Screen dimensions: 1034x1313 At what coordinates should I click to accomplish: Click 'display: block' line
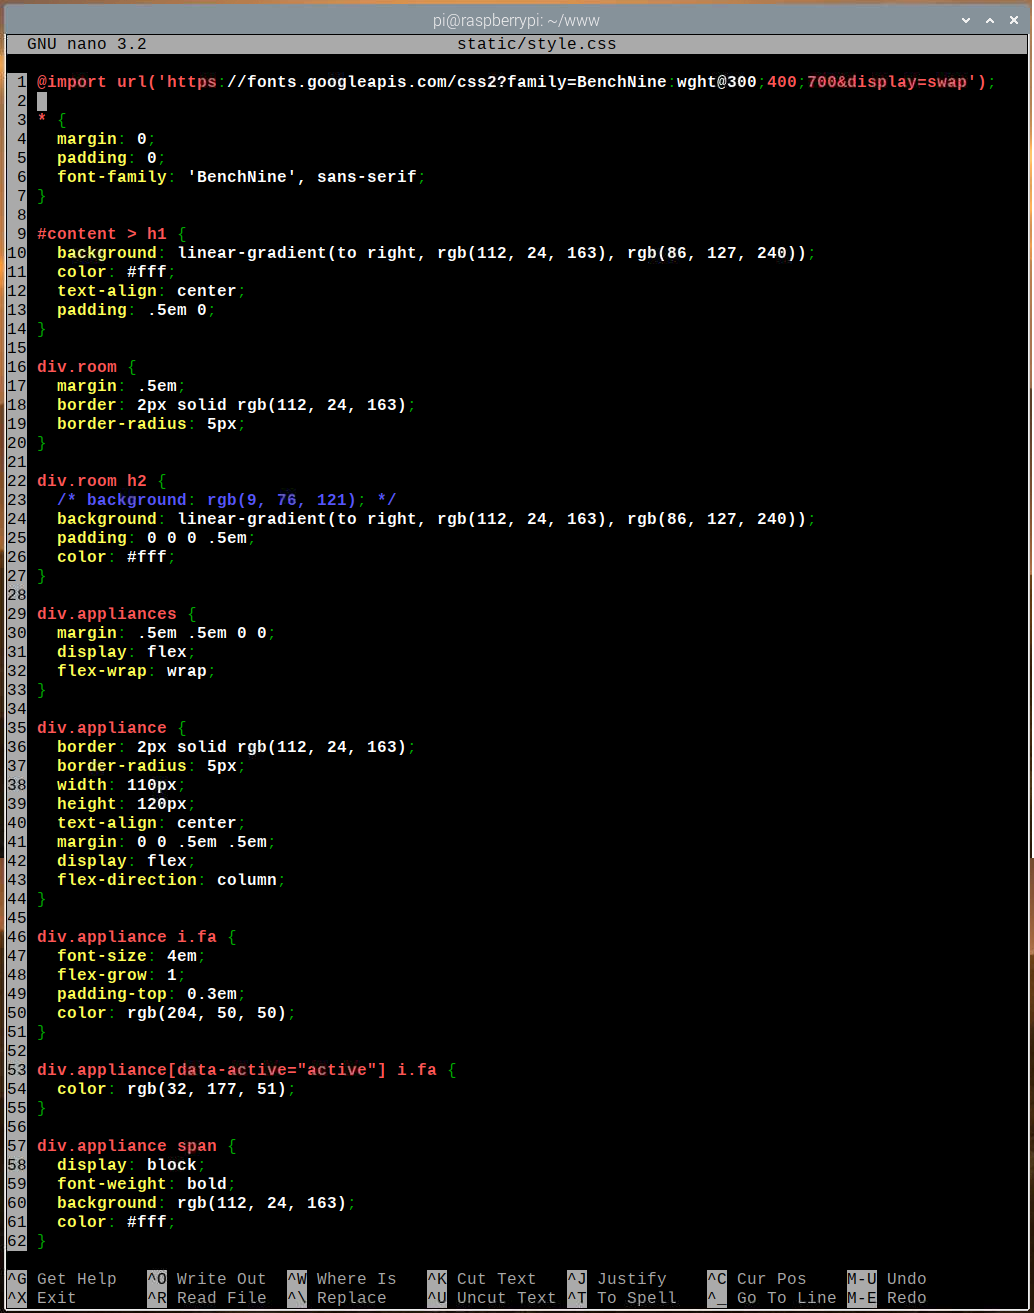tap(132, 1165)
